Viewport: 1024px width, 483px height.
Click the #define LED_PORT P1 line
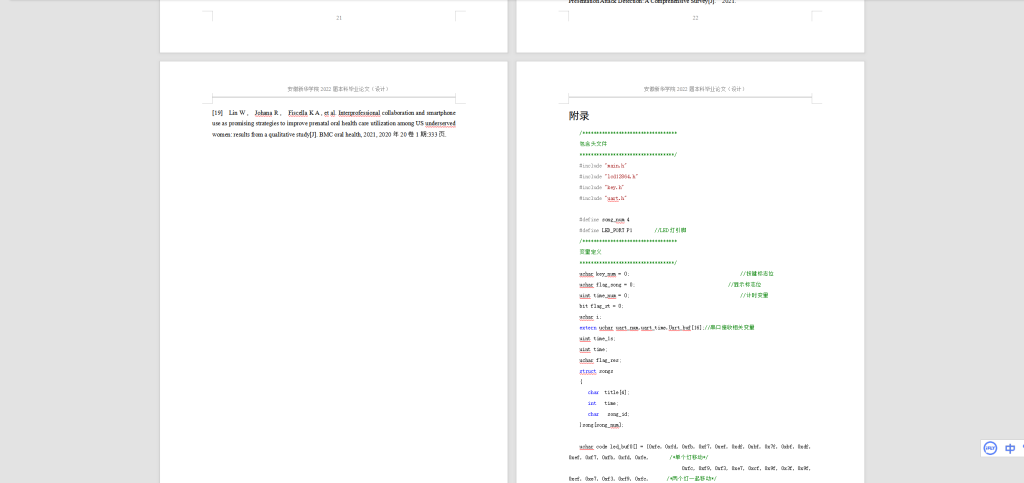605,230
